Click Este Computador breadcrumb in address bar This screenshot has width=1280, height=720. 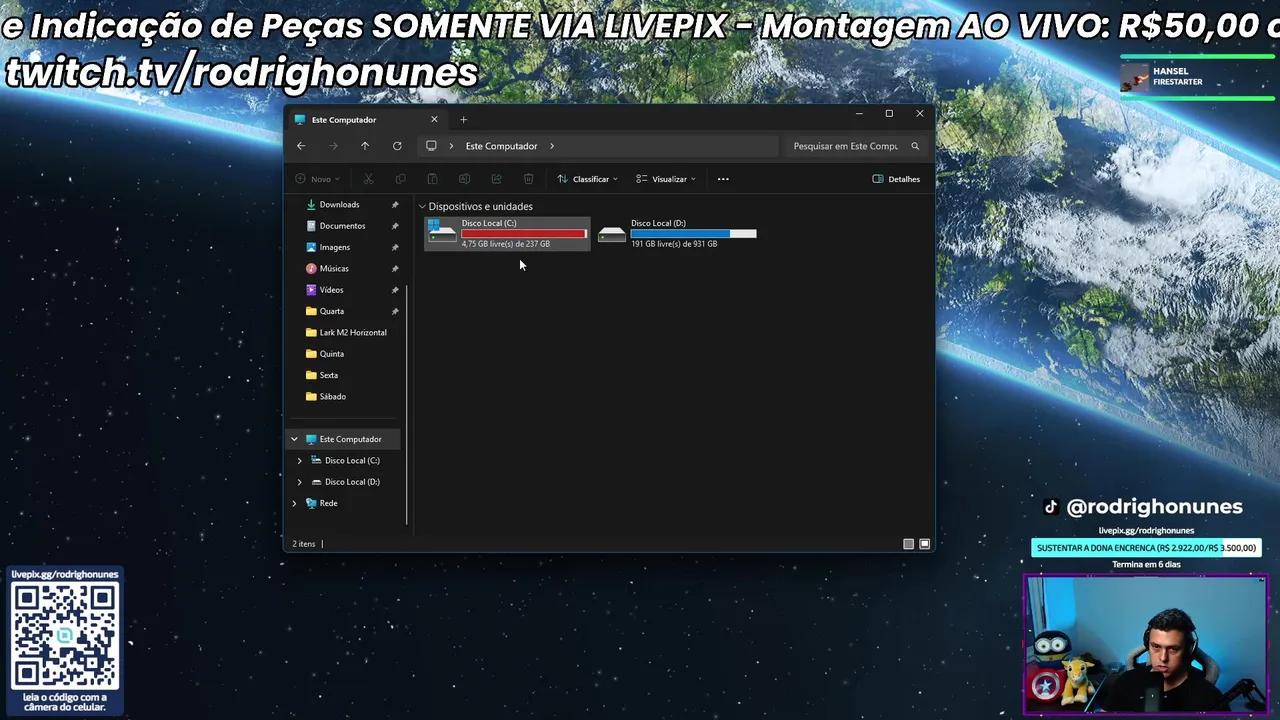[501, 146]
